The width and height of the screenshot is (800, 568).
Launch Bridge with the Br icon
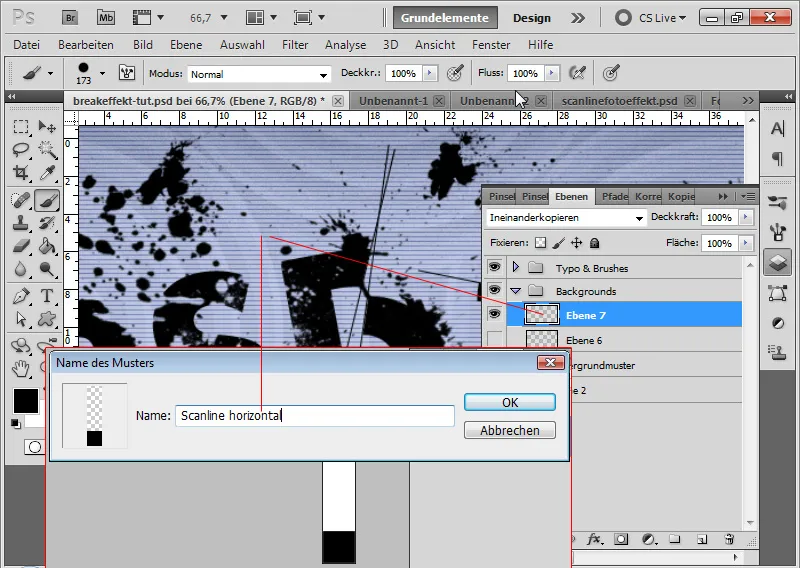(x=70, y=18)
